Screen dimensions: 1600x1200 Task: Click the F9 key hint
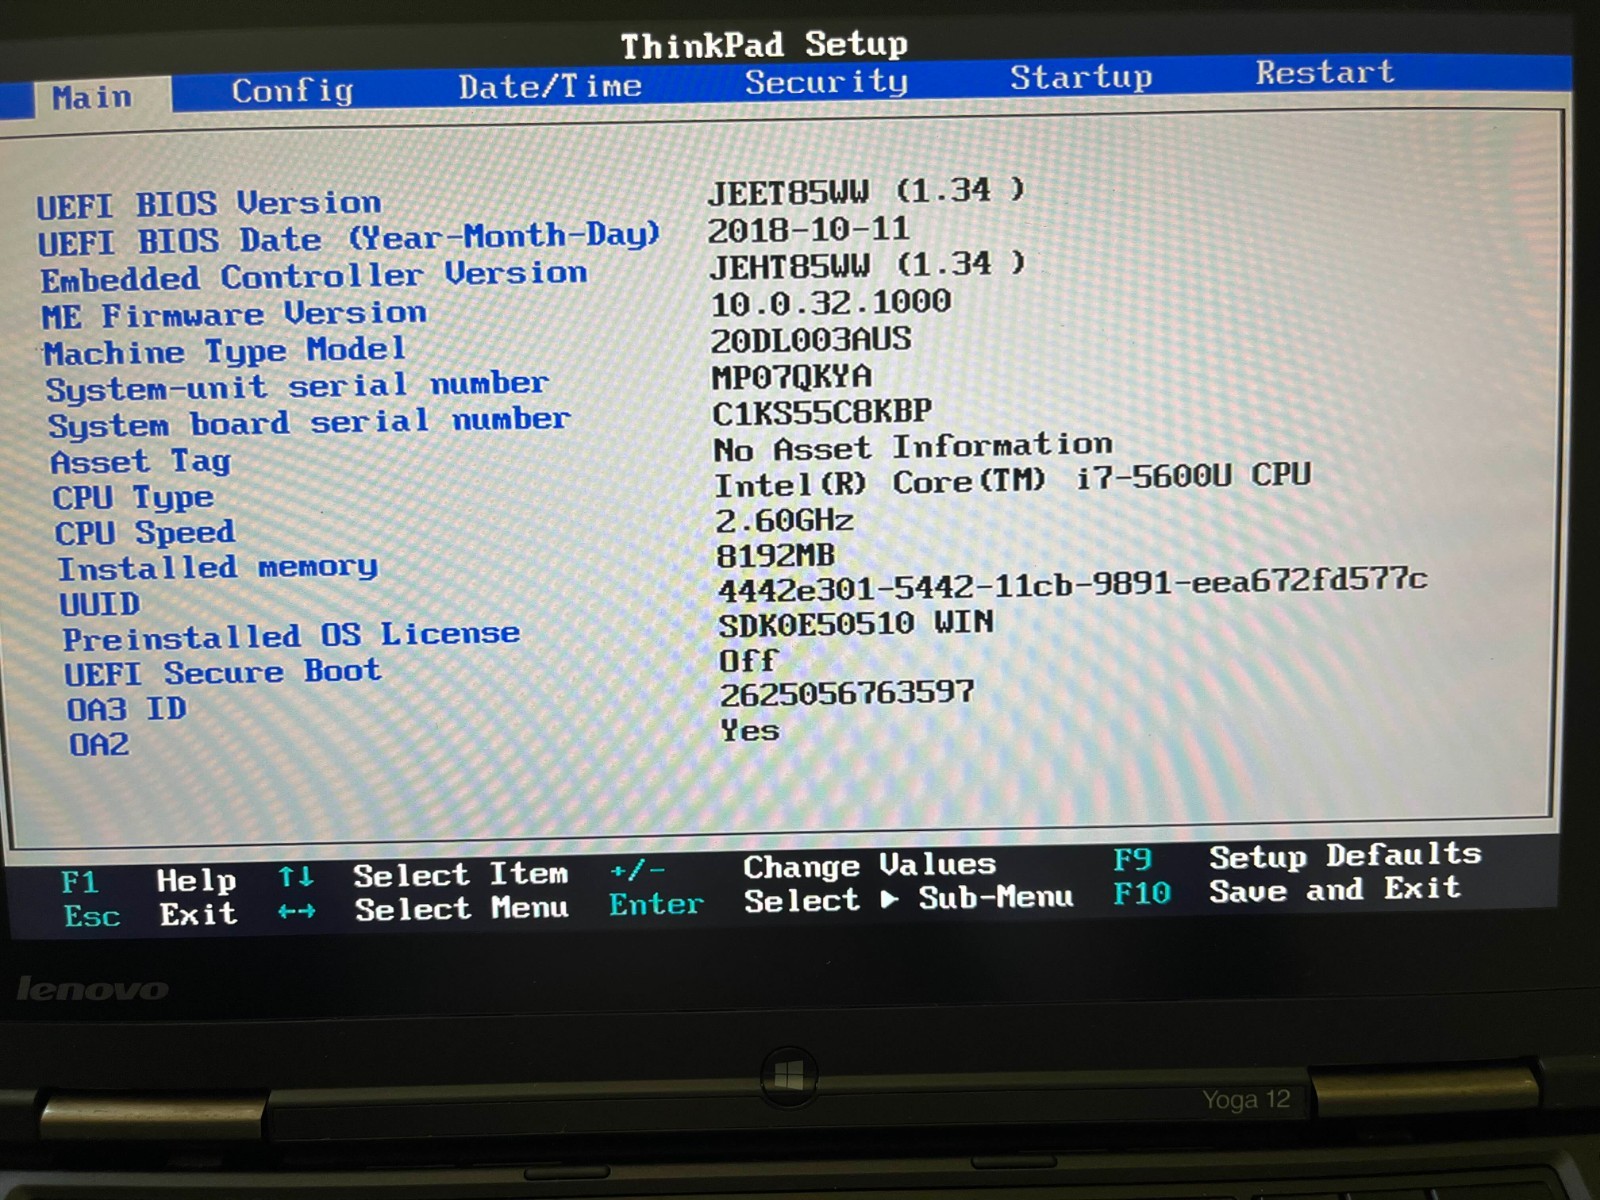(1132, 860)
